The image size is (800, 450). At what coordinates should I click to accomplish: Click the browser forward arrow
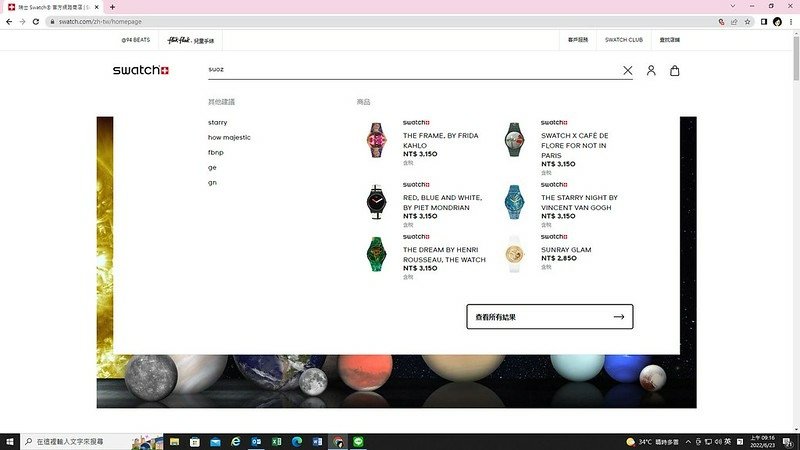coord(22,21)
